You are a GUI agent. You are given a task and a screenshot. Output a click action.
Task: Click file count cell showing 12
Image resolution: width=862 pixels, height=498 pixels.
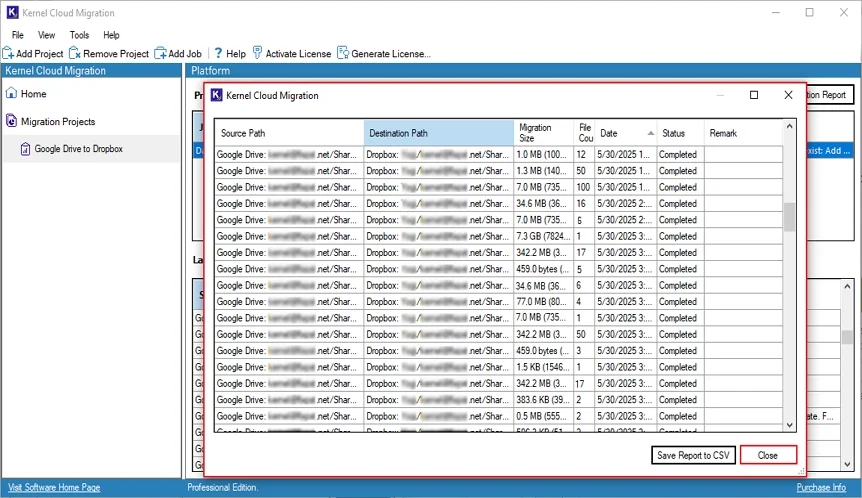[584, 154]
